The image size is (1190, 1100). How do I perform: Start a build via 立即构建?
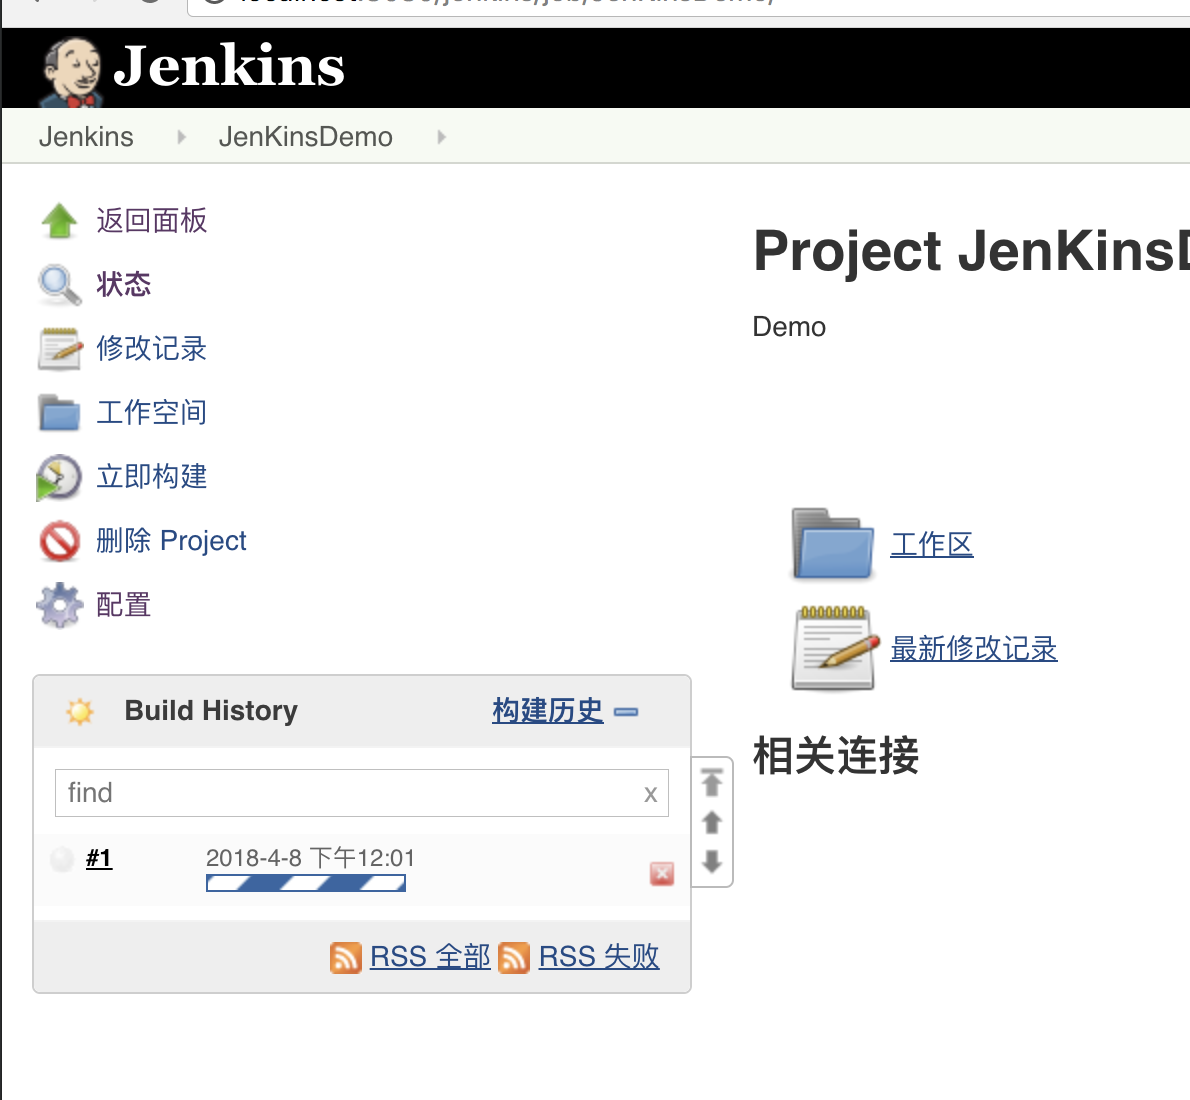[151, 477]
